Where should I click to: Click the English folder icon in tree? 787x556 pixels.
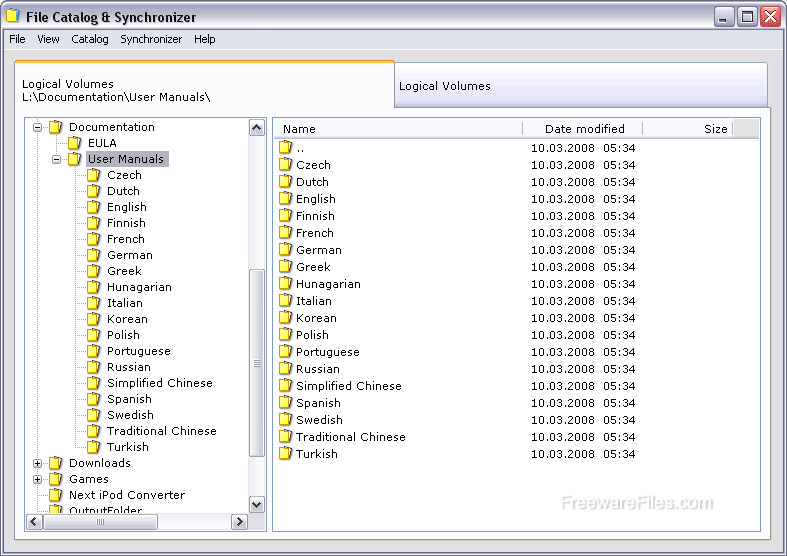pyautogui.click(x=93, y=207)
